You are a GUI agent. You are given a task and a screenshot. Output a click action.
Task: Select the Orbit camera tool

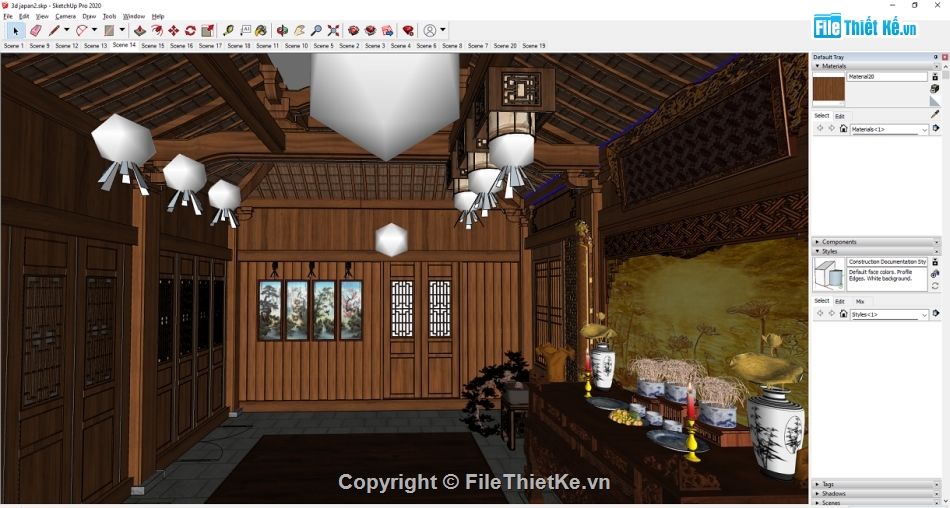[282, 30]
